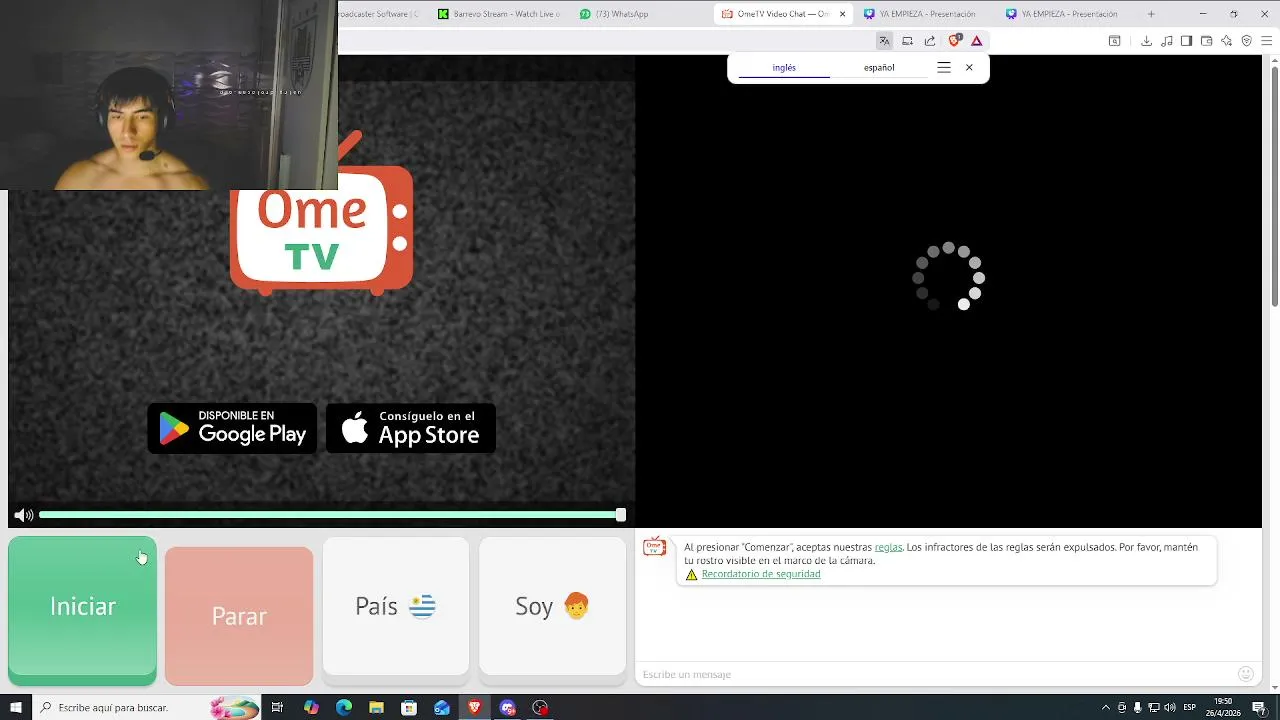The height and width of the screenshot is (720, 1280).
Task: Mute the video volume speaker icon
Action: [x=24, y=515]
